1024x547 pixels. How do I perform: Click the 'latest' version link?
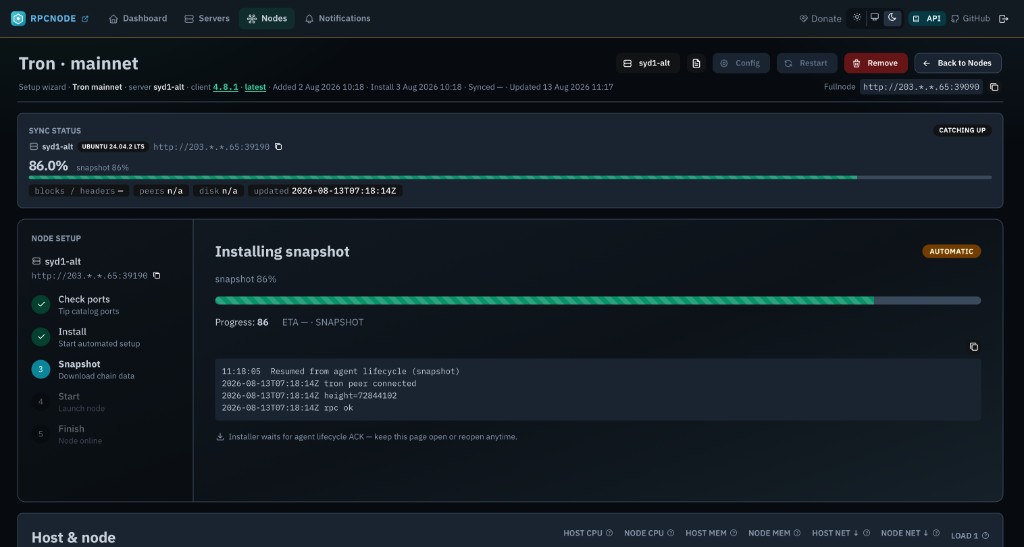tap(255, 87)
